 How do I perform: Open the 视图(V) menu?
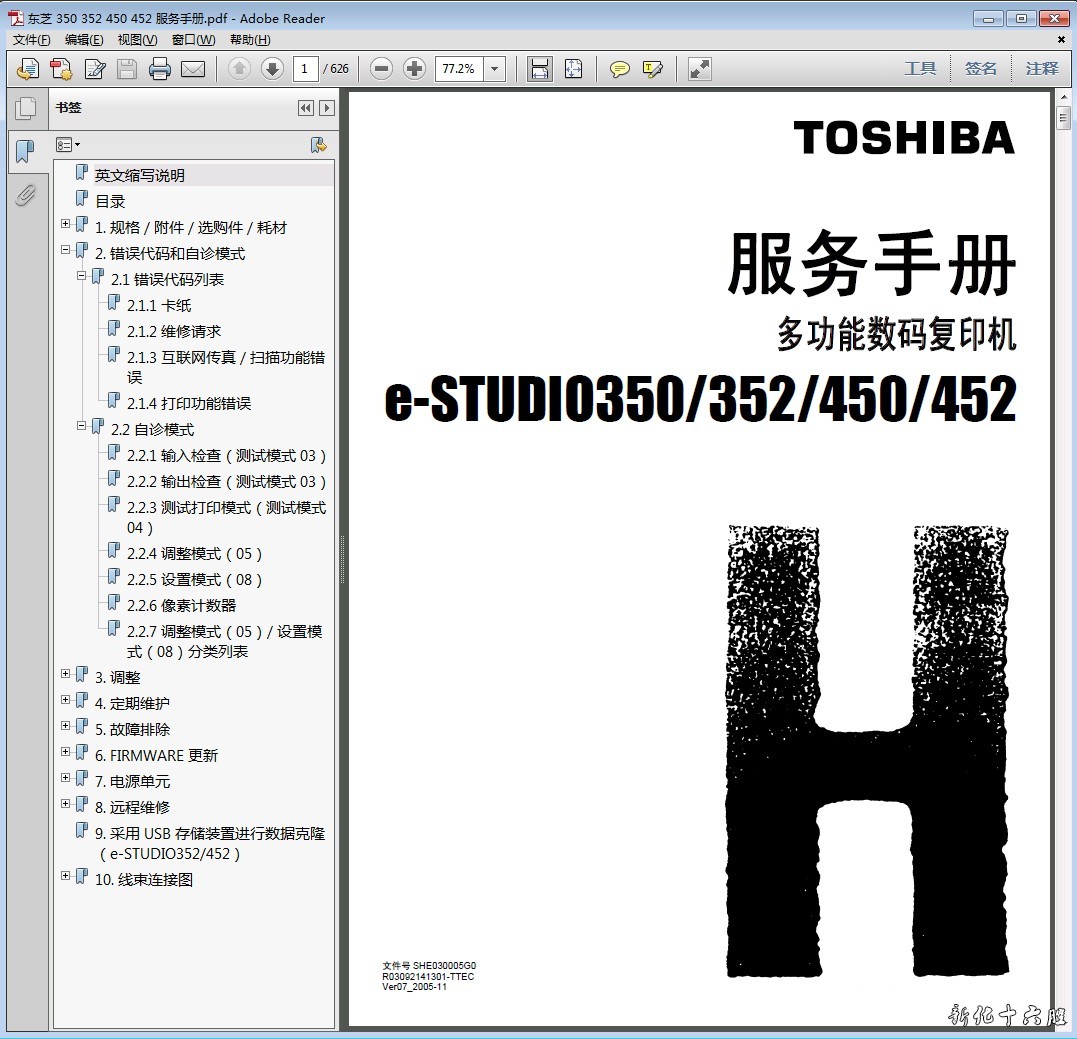pyautogui.click(x=137, y=40)
